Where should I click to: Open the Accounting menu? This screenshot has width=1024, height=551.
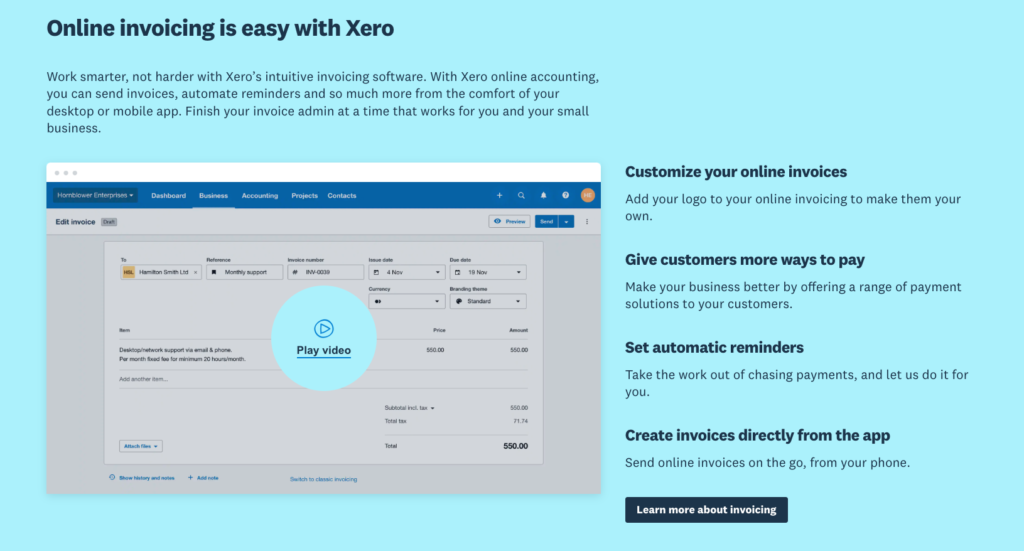click(x=260, y=196)
